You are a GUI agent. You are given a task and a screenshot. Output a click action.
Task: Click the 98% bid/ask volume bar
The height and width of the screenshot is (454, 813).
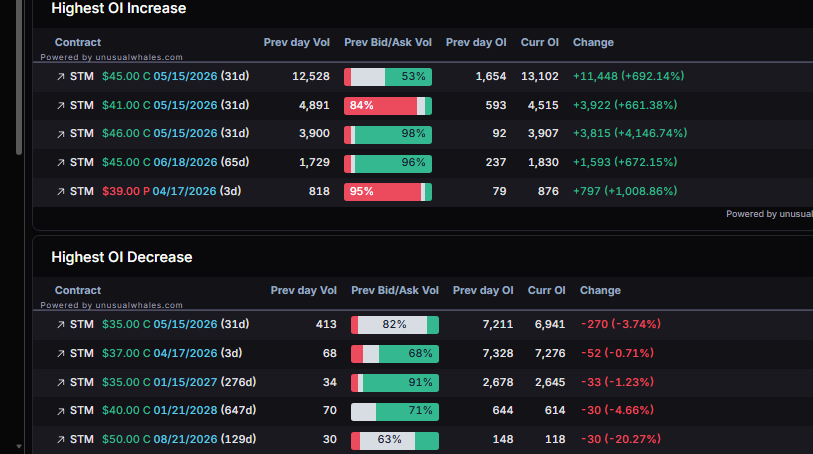388,134
